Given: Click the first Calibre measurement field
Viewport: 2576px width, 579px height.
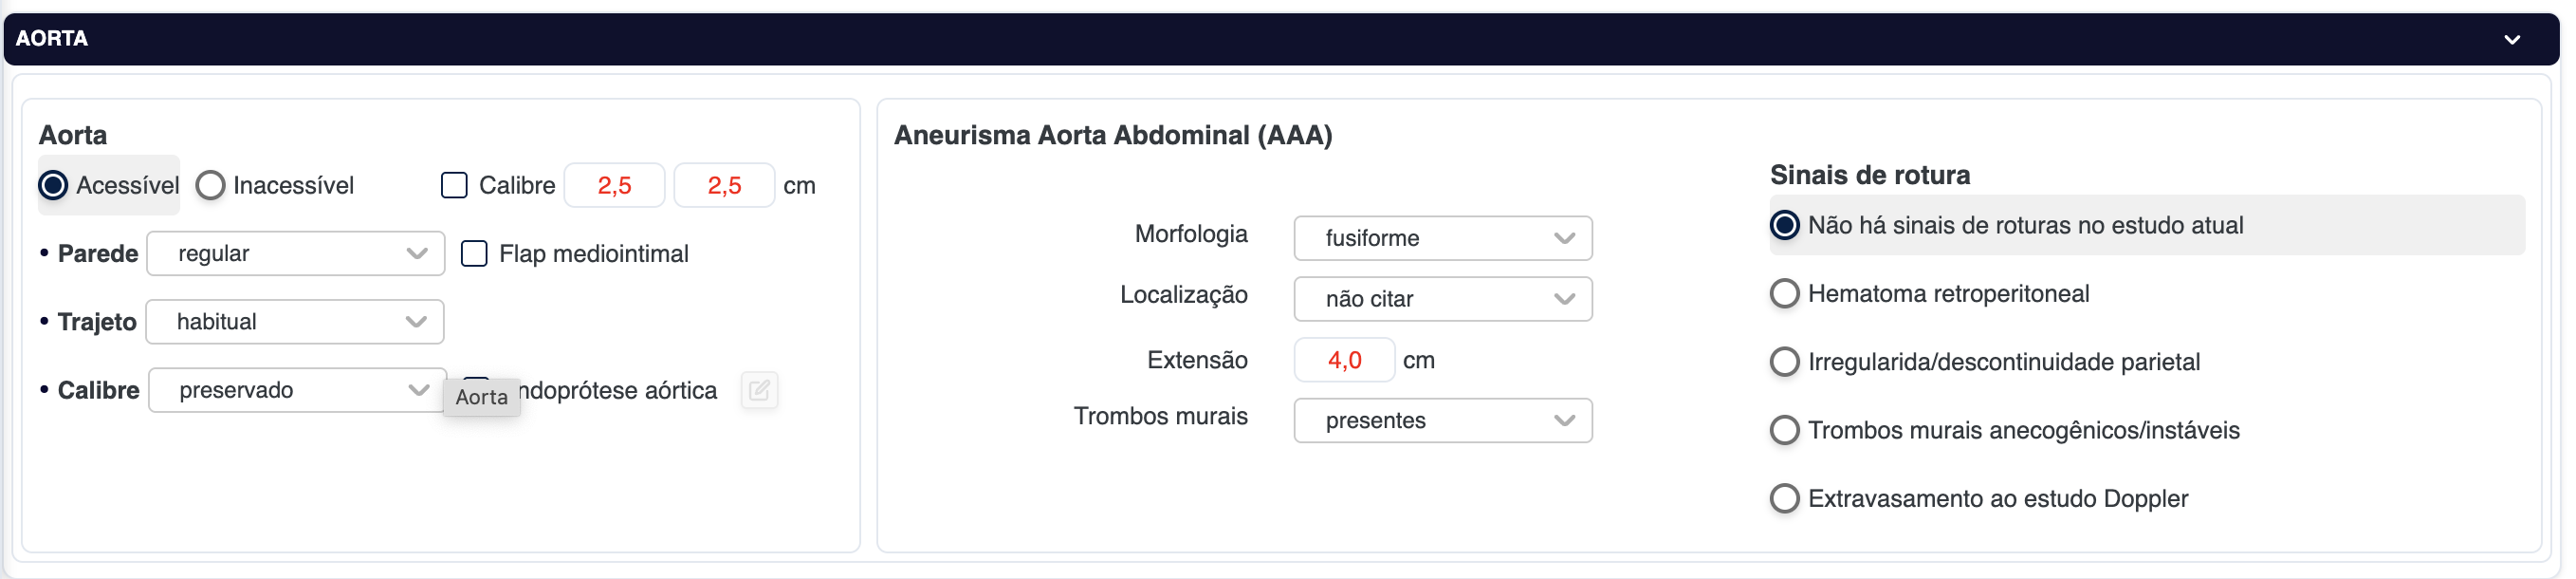Looking at the screenshot, I should (x=614, y=186).
